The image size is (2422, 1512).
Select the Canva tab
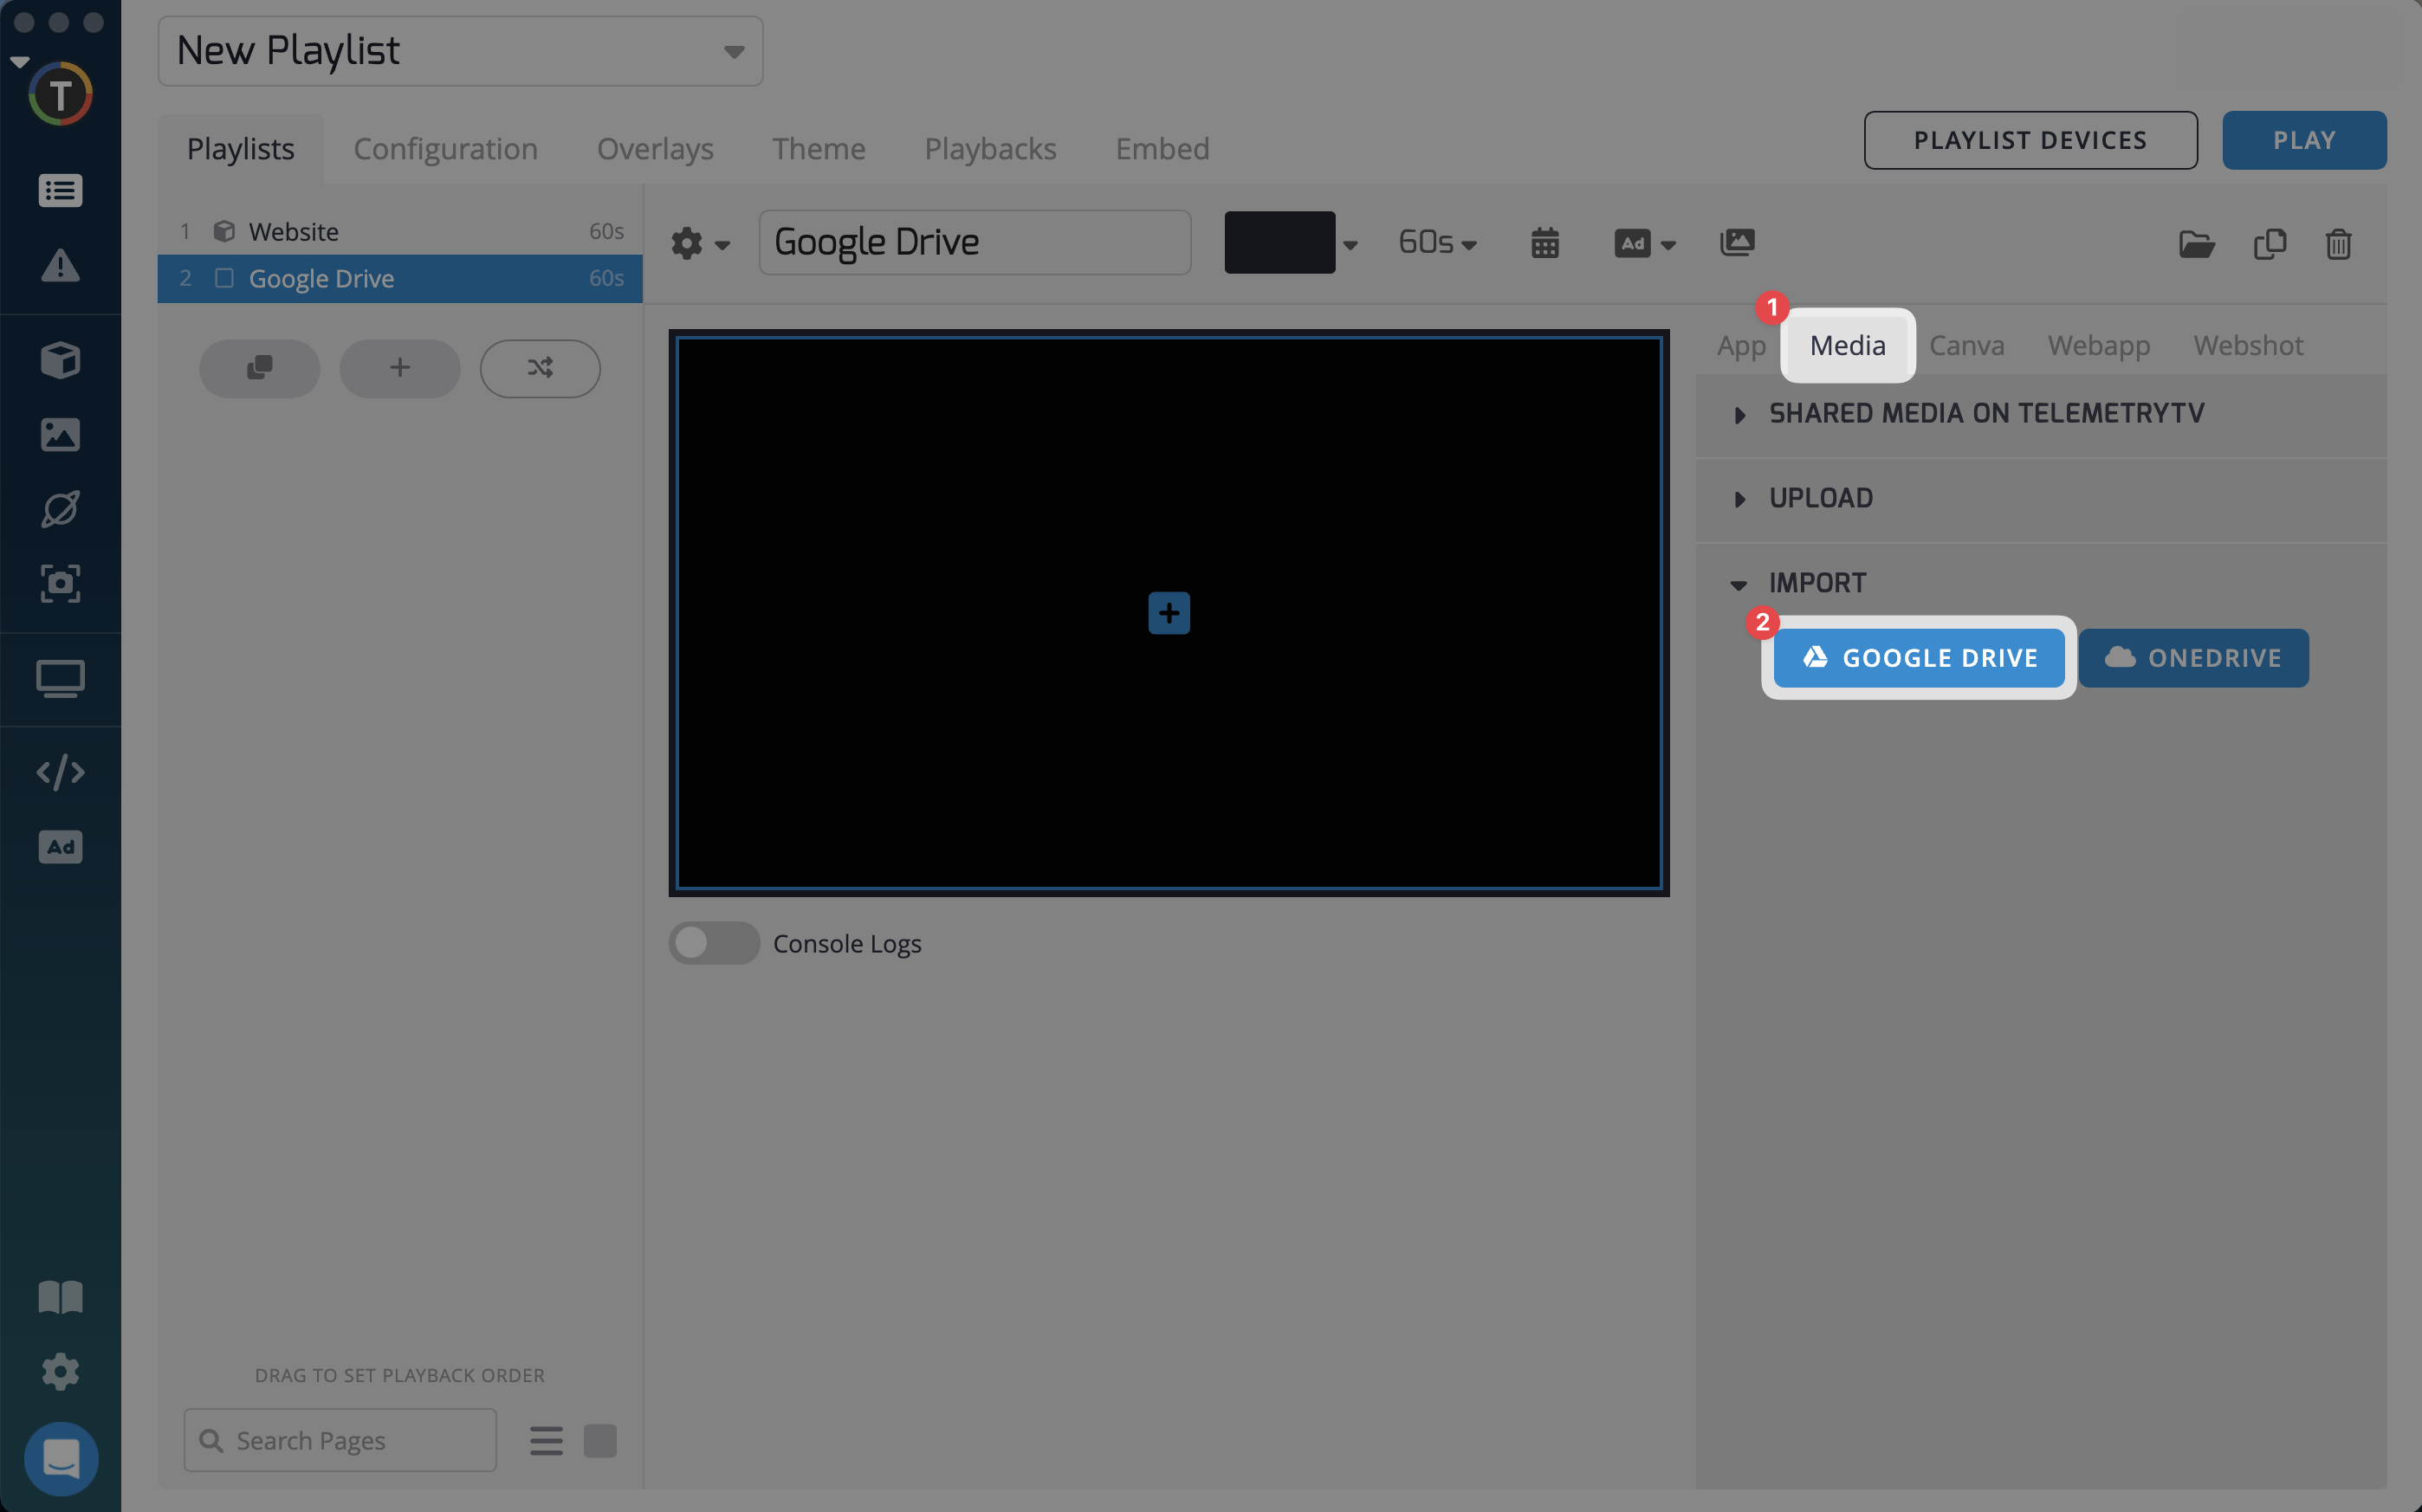(1966, 345)
